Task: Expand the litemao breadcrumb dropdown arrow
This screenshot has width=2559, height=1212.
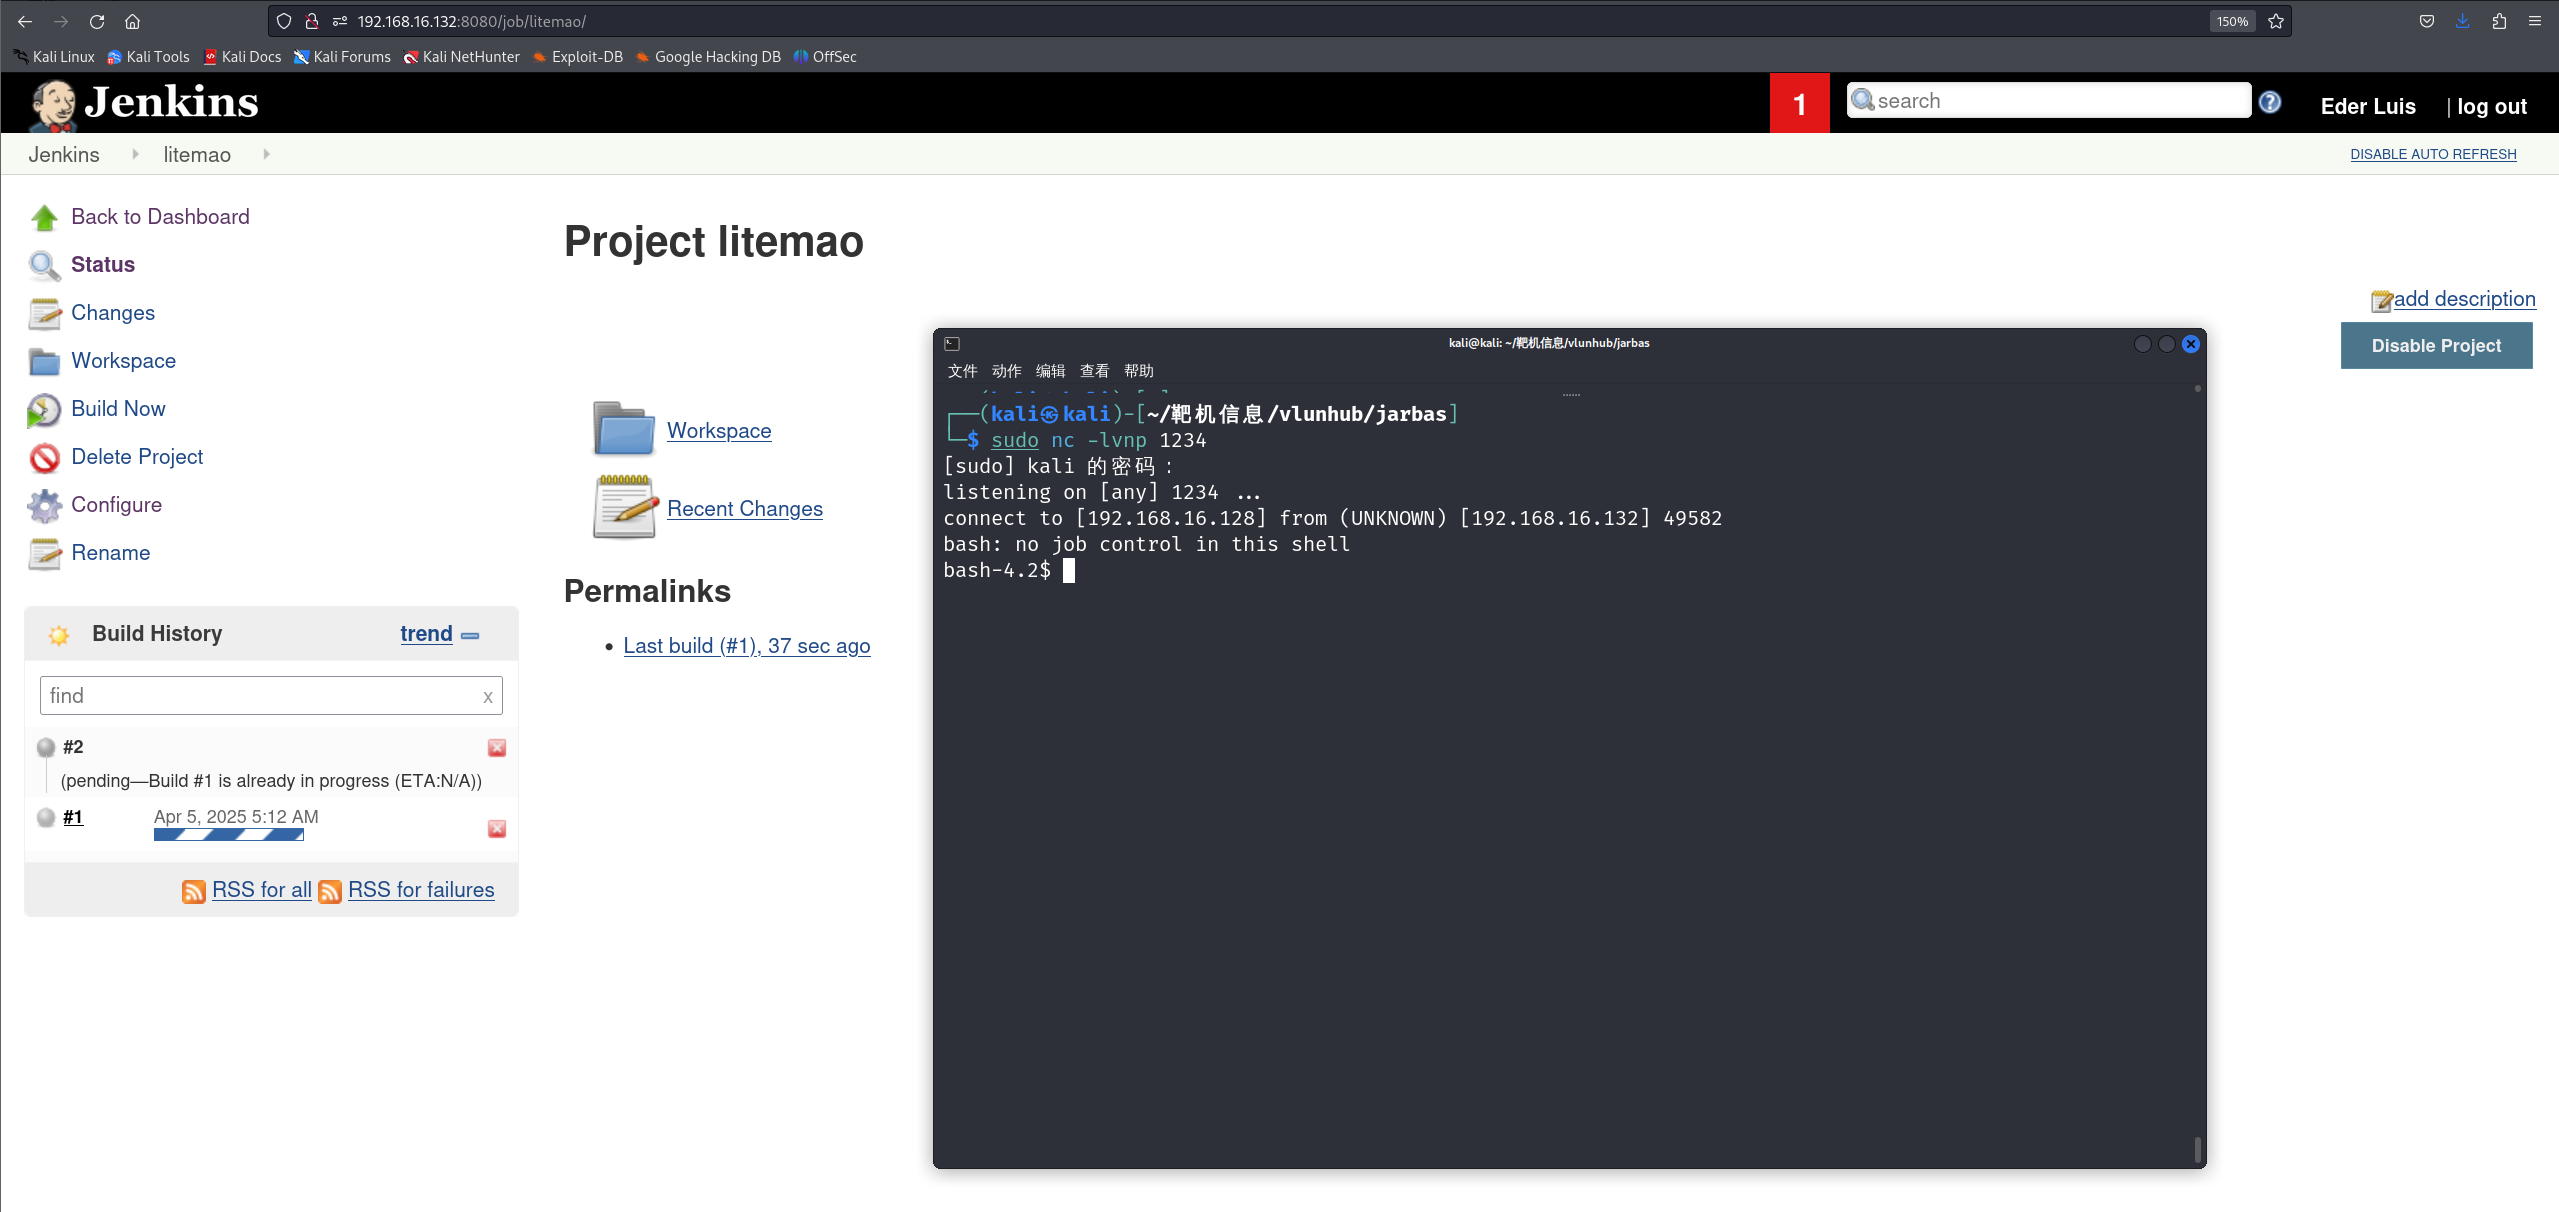Action: (x=266, y=154)
